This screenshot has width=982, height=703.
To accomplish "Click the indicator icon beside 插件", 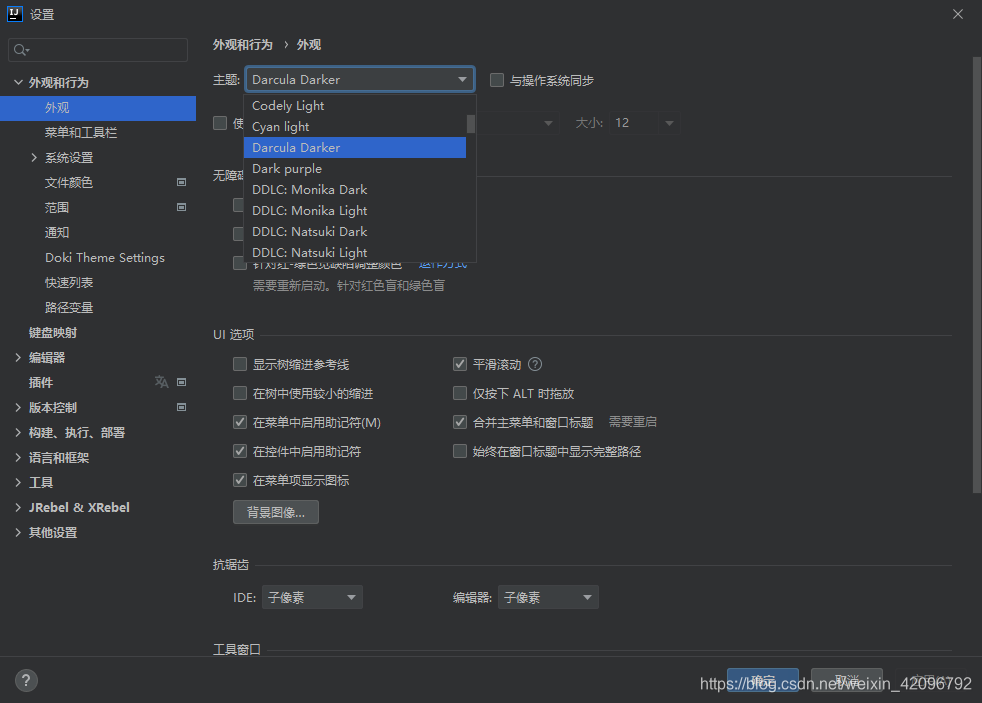I will [x=181, y=381].
